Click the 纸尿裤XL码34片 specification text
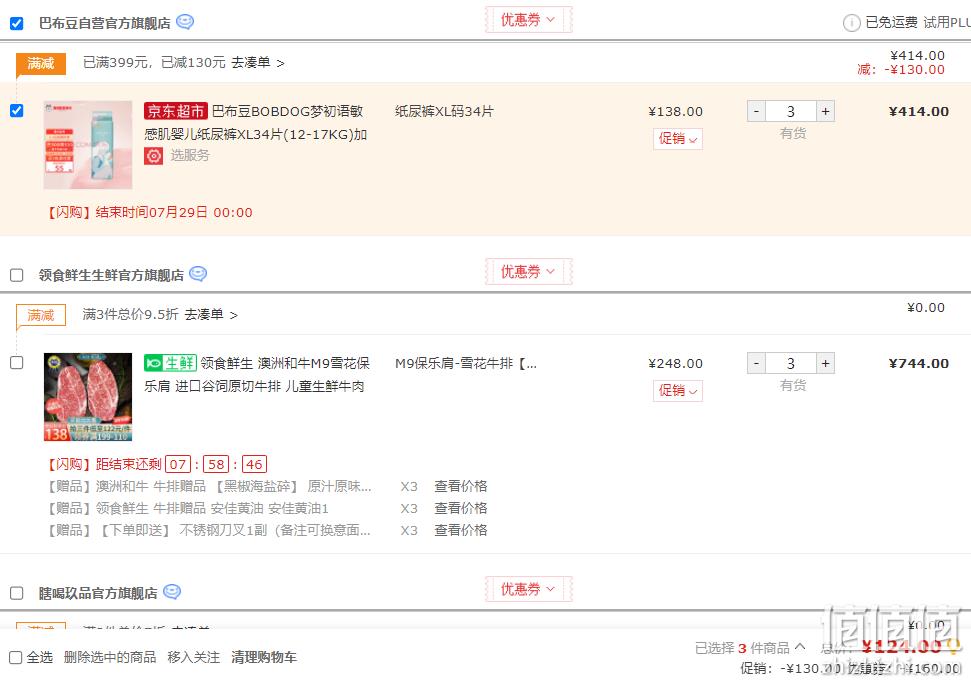 coord(444,111)
